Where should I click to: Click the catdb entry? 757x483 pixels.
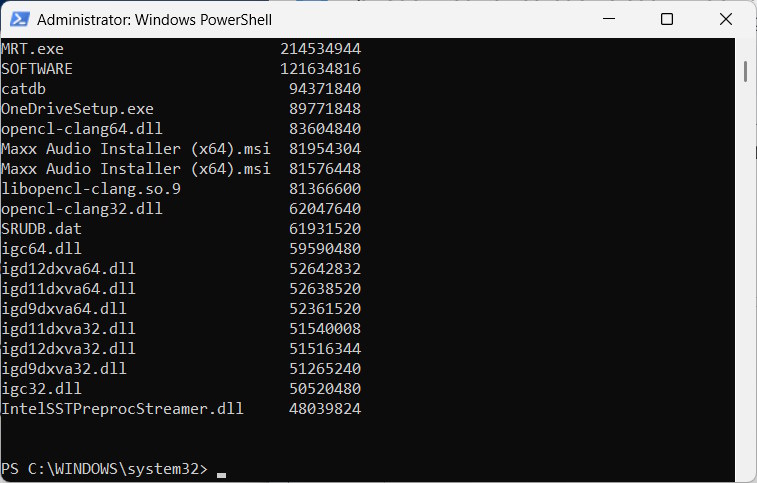point(24,89)
